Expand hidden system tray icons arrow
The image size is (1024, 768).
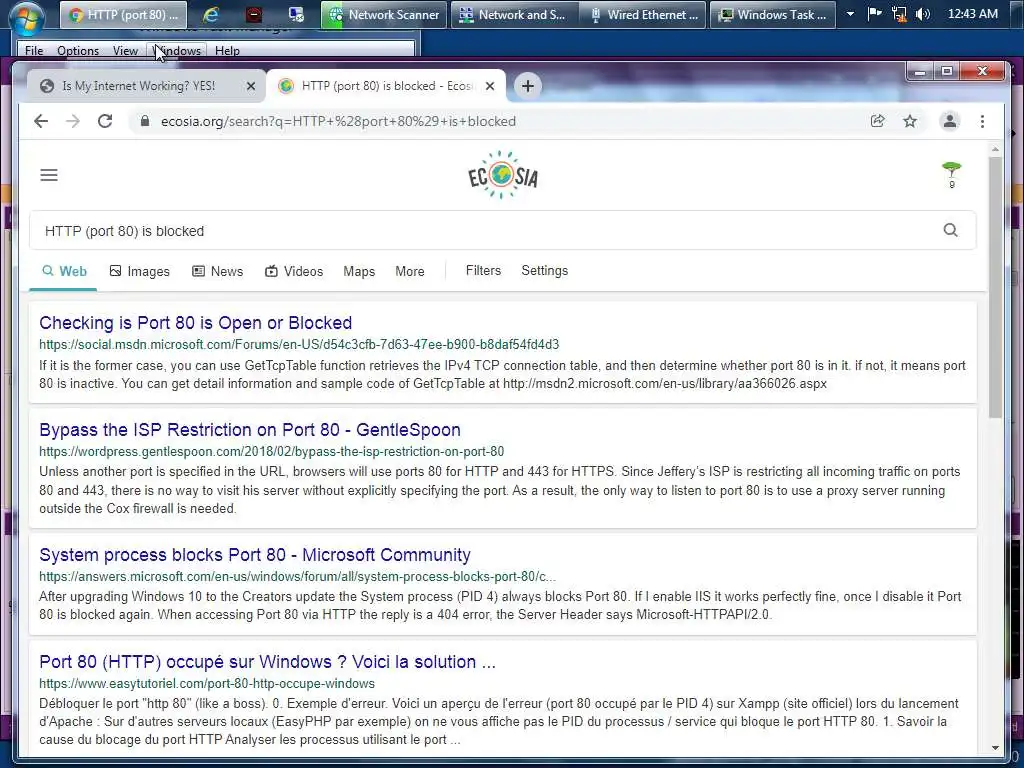pos(850,14)
